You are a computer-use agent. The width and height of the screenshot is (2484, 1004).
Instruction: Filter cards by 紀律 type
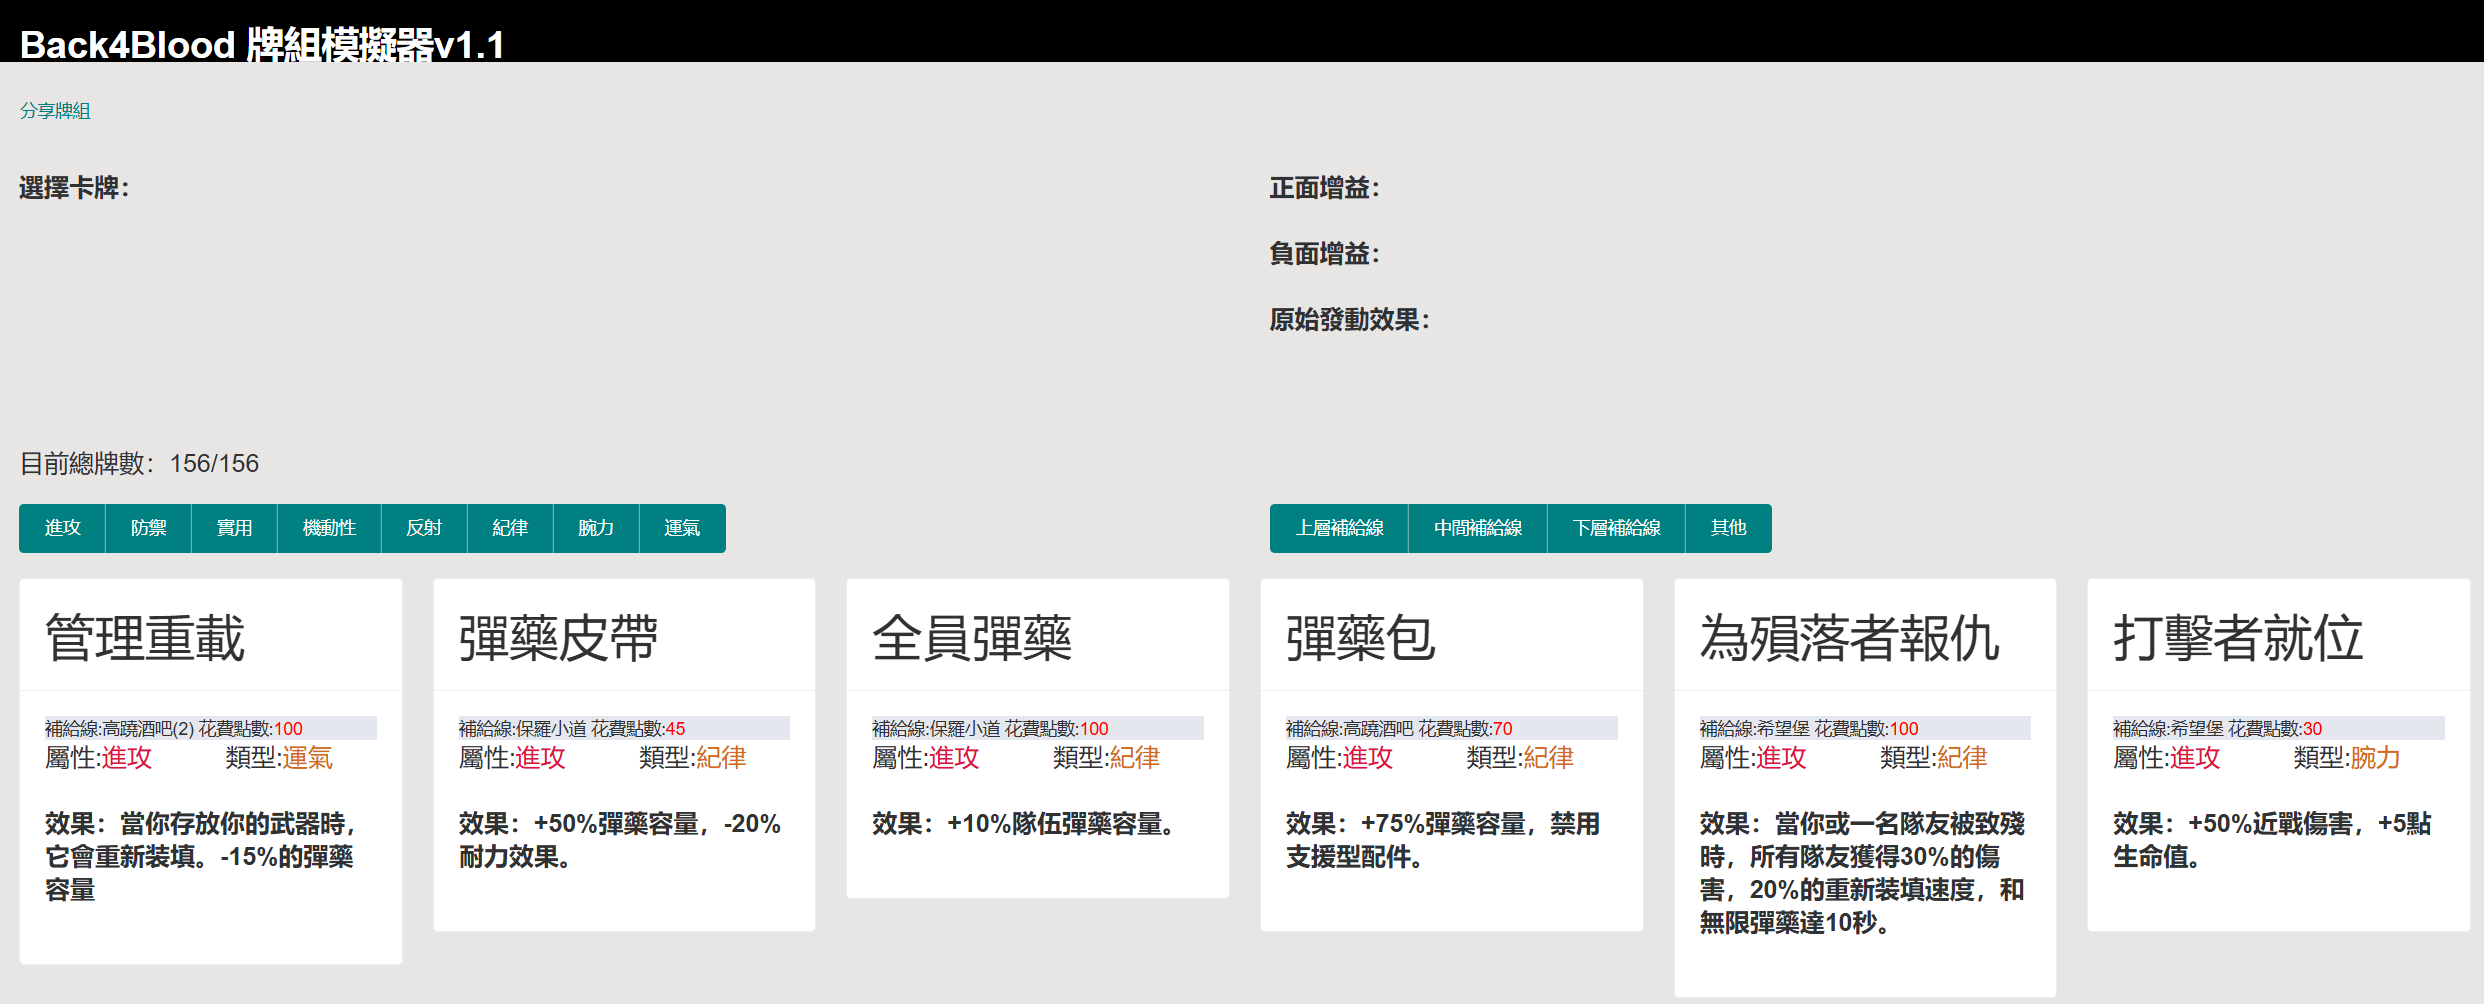pos(510,528)
